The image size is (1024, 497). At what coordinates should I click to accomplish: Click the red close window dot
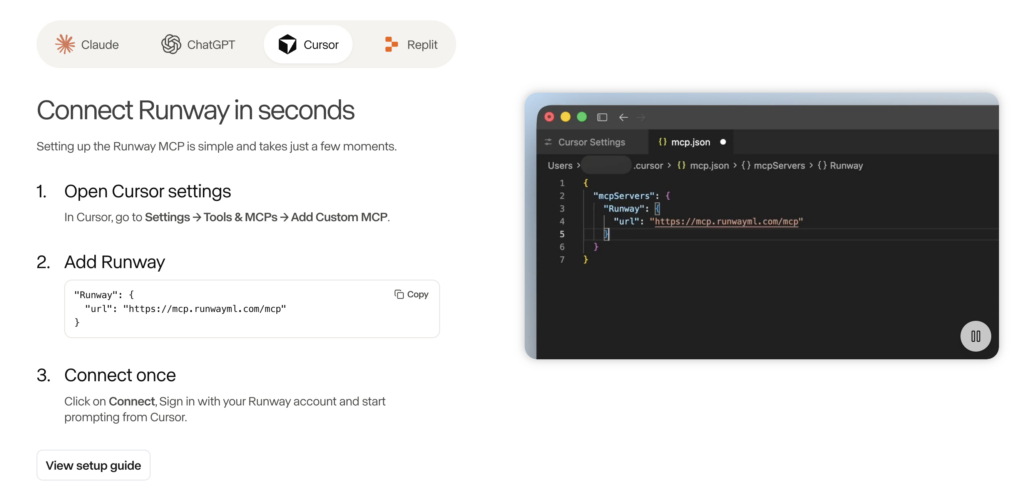549,118
